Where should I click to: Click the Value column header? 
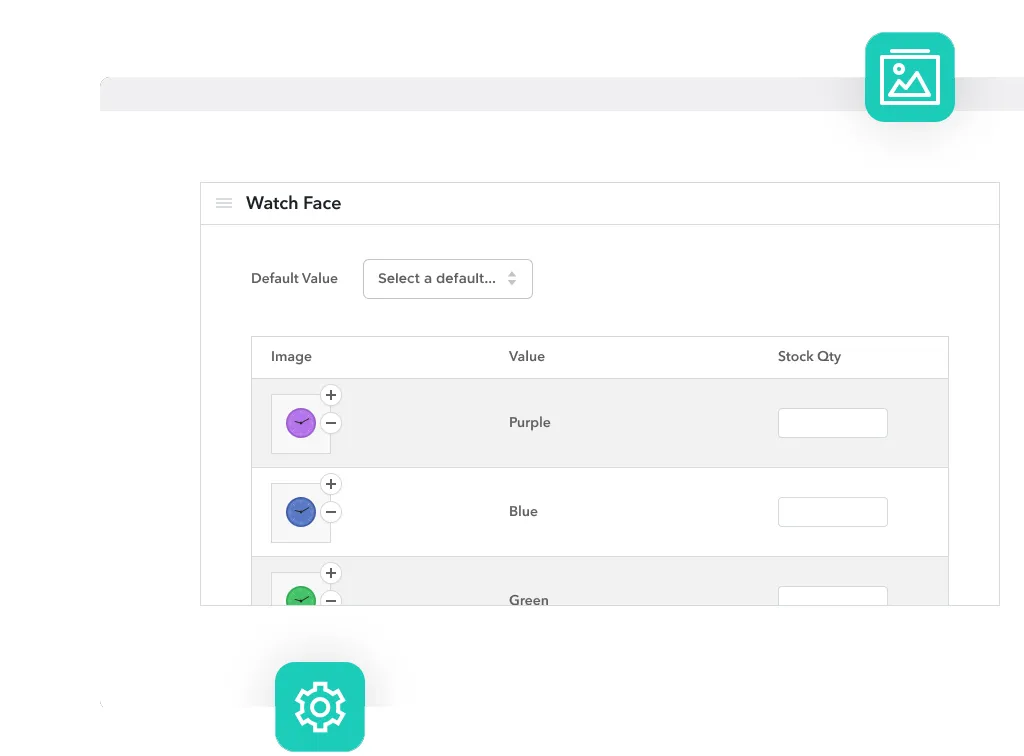[x=526, y=356]
